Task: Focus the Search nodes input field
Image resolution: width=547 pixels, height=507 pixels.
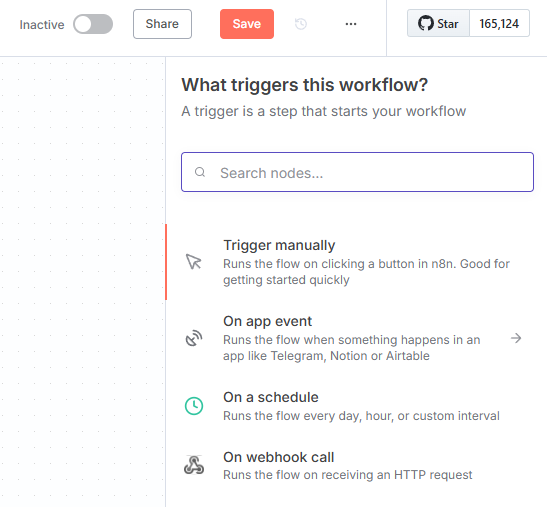Action: click(357, 172)
